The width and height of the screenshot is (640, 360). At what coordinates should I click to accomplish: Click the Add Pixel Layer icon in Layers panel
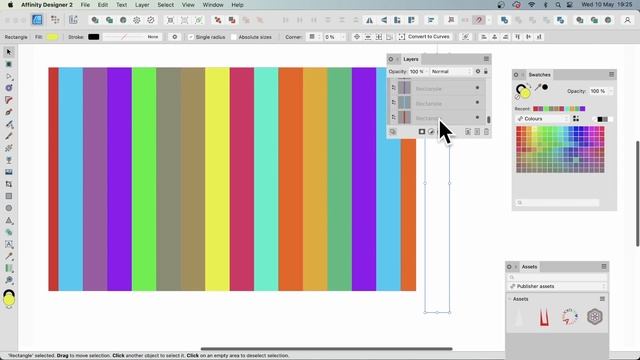[x=477, y=131]
